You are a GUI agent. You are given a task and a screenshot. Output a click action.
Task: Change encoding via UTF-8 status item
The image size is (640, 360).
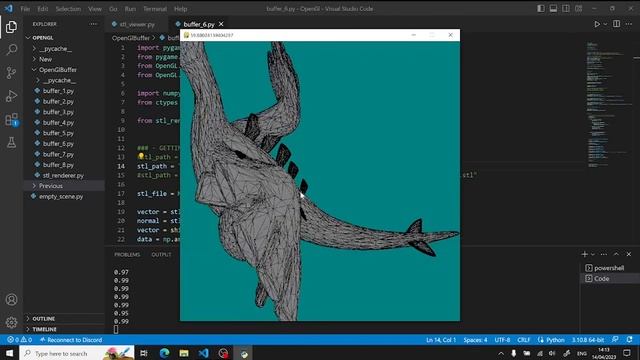[x=502, y=340]
